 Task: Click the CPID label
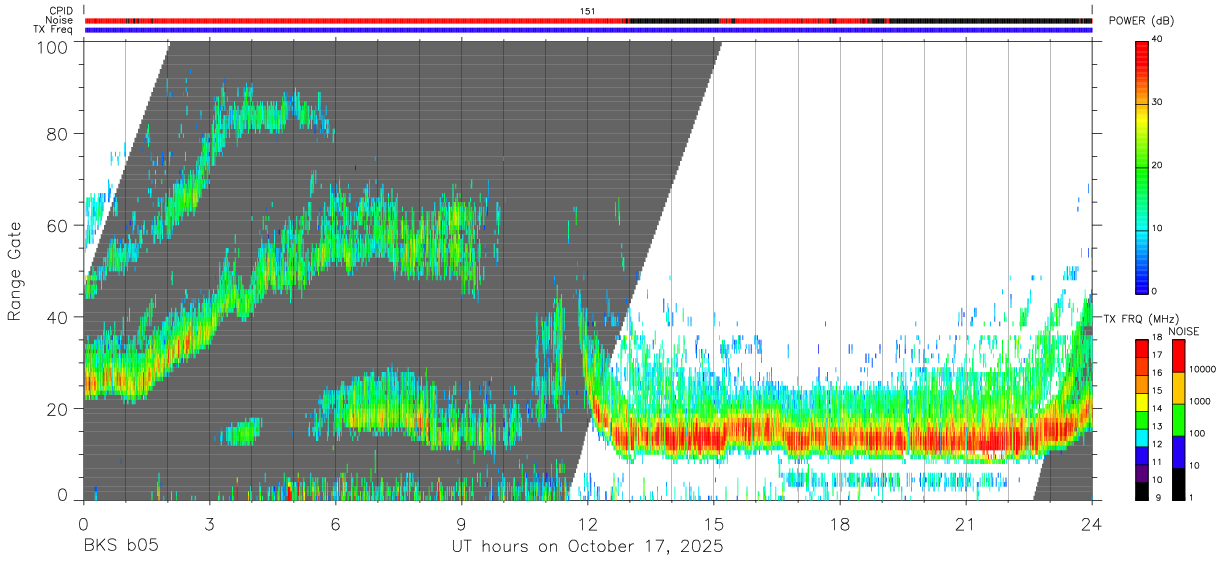click(61, 11)
